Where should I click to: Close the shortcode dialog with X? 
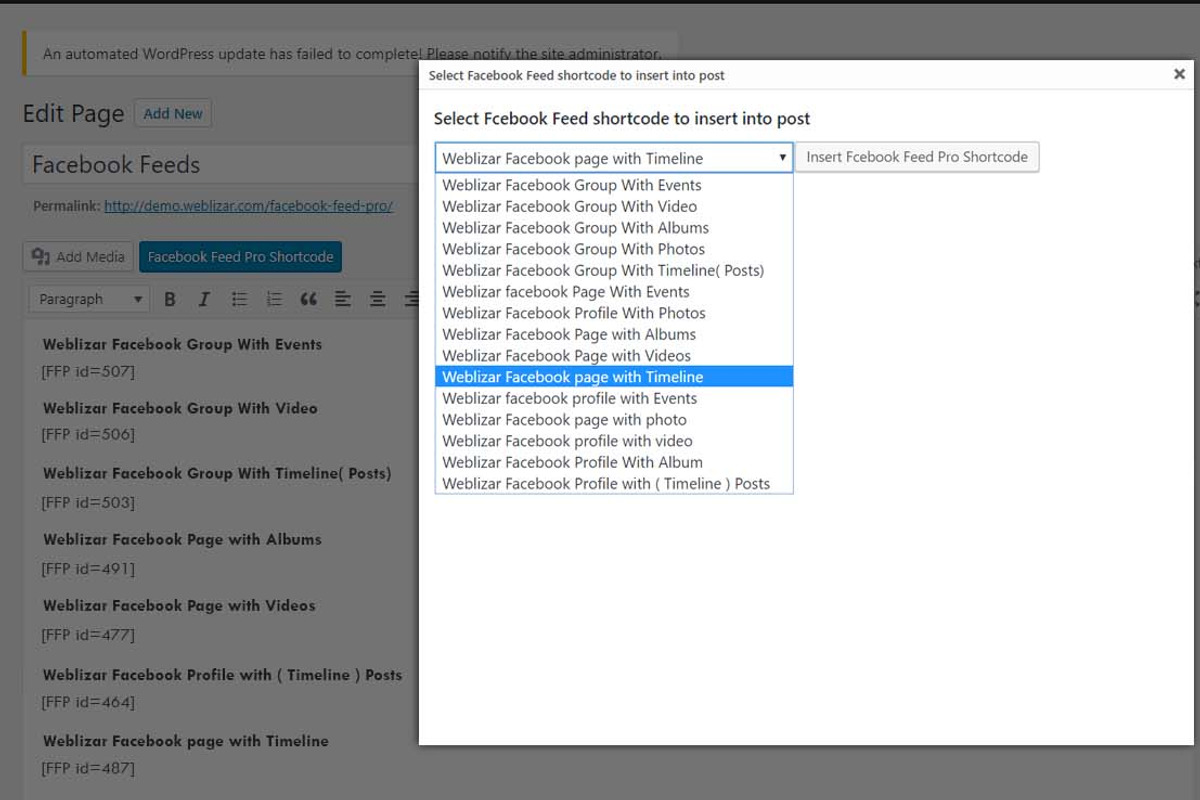[x=1179, y=74]
